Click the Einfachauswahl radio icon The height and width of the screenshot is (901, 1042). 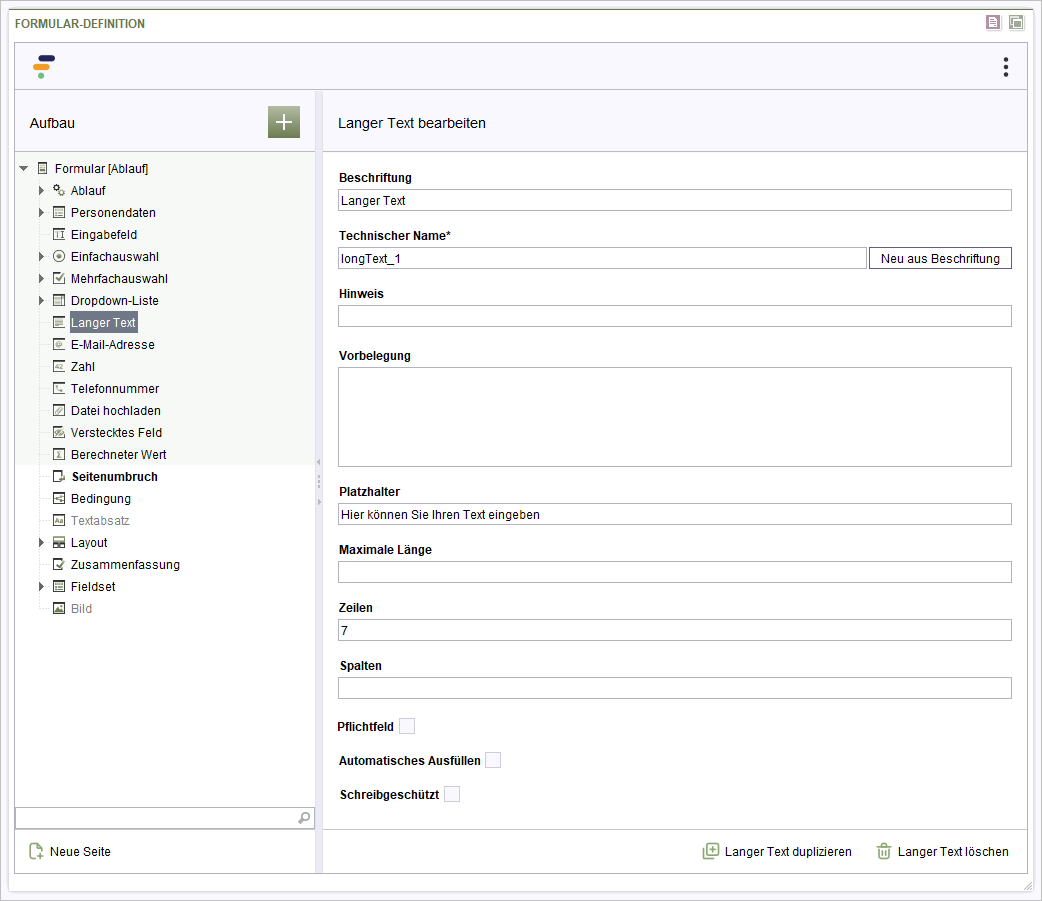click(x=59, y=256)
